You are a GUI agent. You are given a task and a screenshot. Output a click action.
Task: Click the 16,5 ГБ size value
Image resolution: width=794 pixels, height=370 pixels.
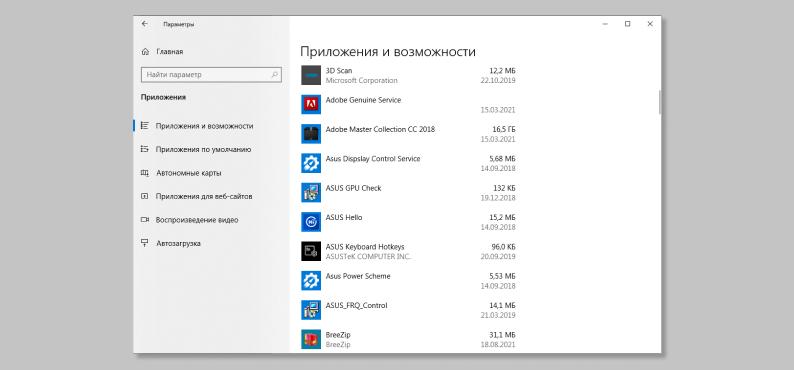504,130
